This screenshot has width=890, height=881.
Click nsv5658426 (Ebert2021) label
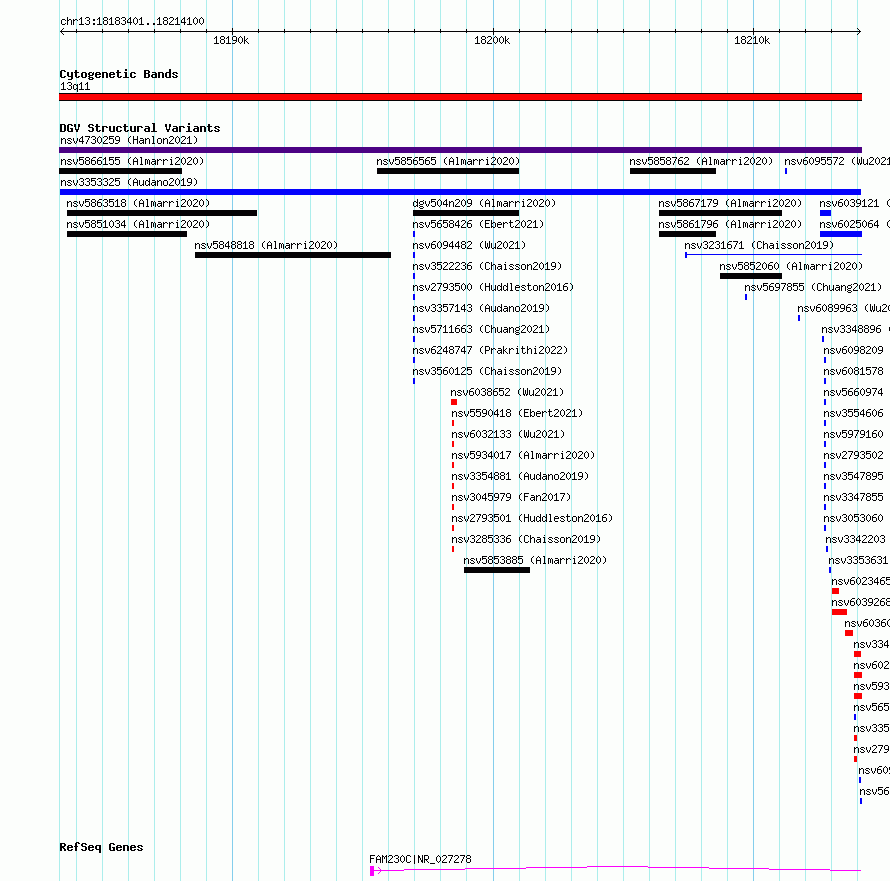click(478, 224)
